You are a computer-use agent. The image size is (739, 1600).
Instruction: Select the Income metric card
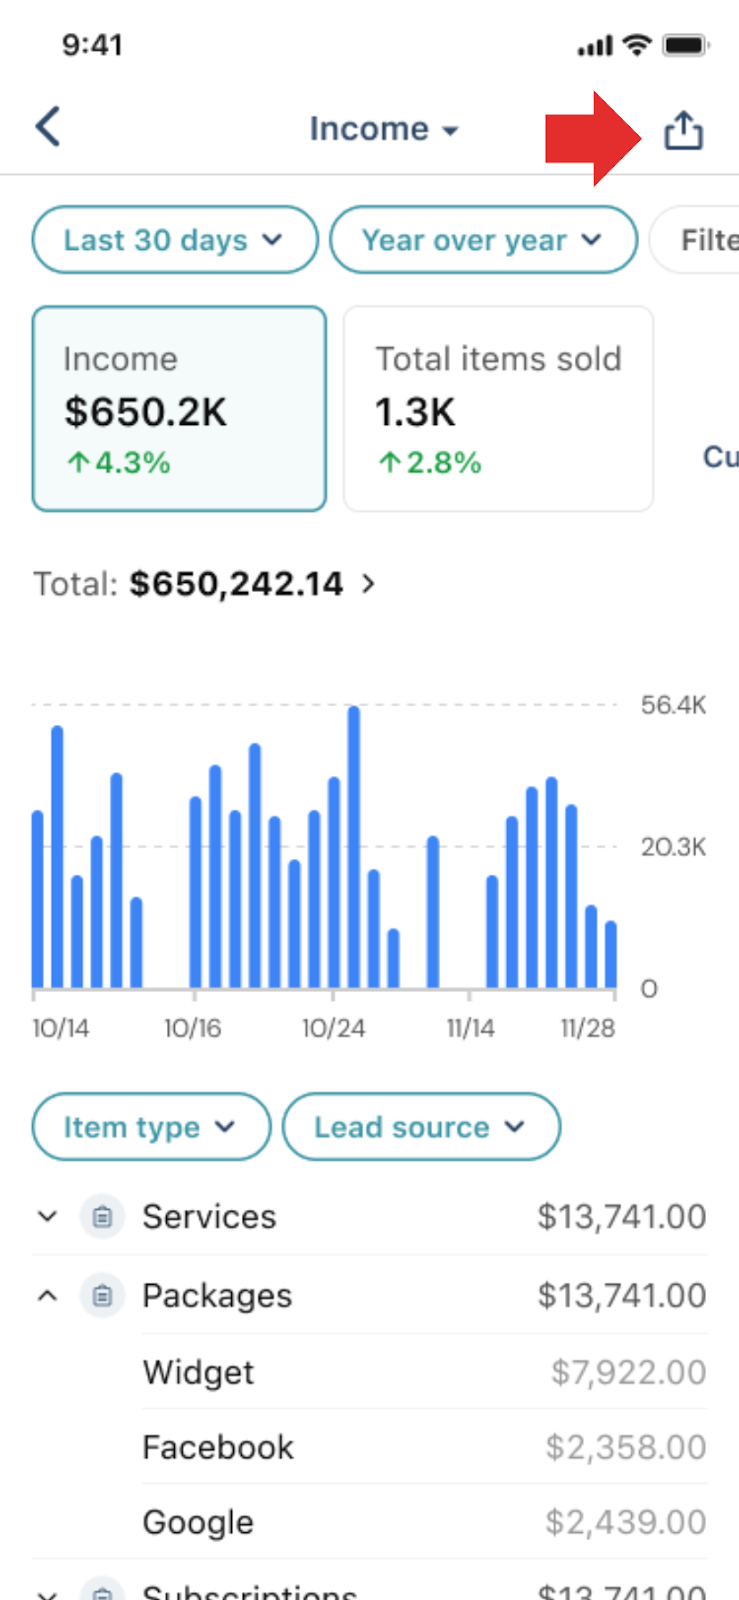pos(179,407)
